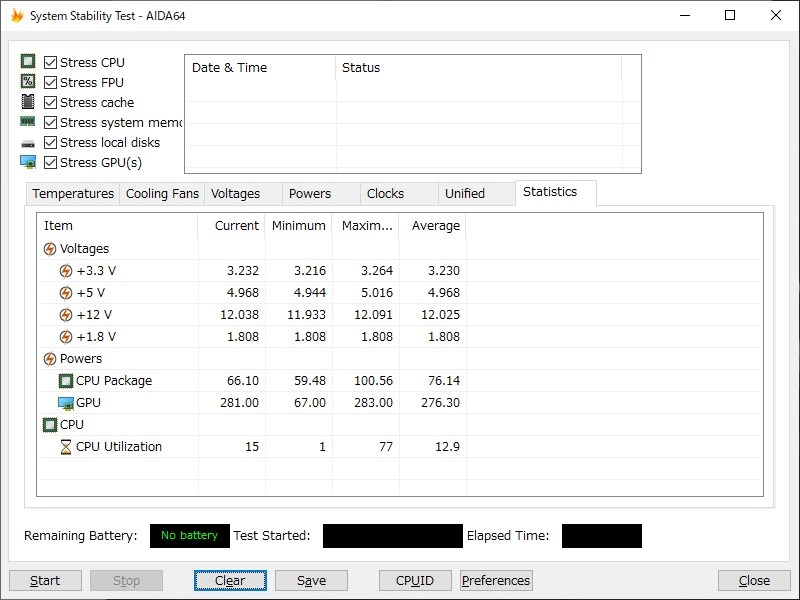Click the FPU percent icon beside Stress FPU

(x=28, y=82)
